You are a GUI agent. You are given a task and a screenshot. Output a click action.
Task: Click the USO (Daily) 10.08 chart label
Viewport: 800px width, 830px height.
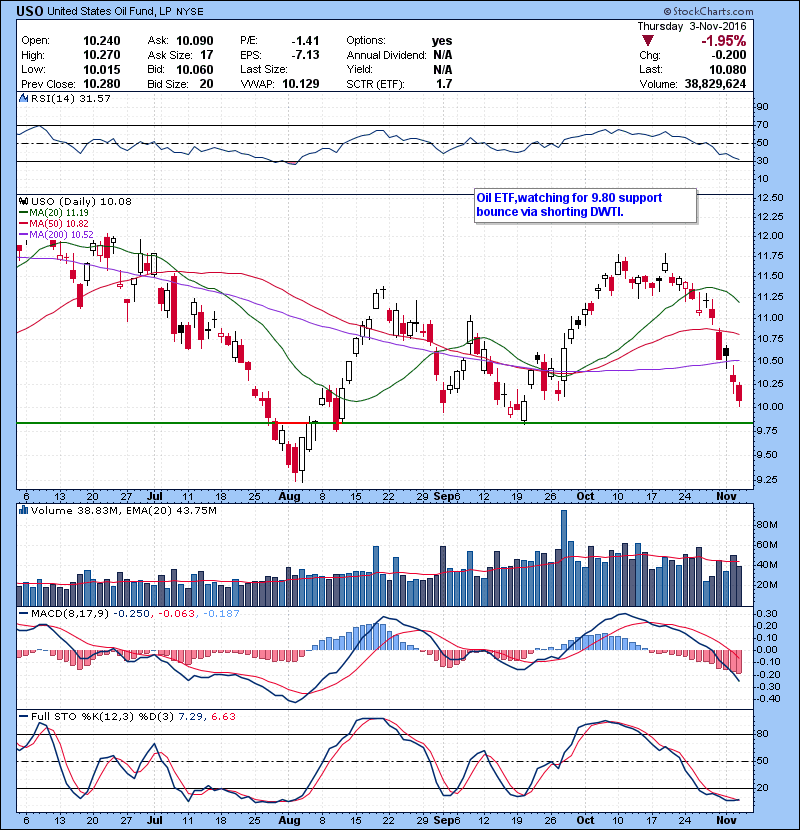click(x=81, y=201)
